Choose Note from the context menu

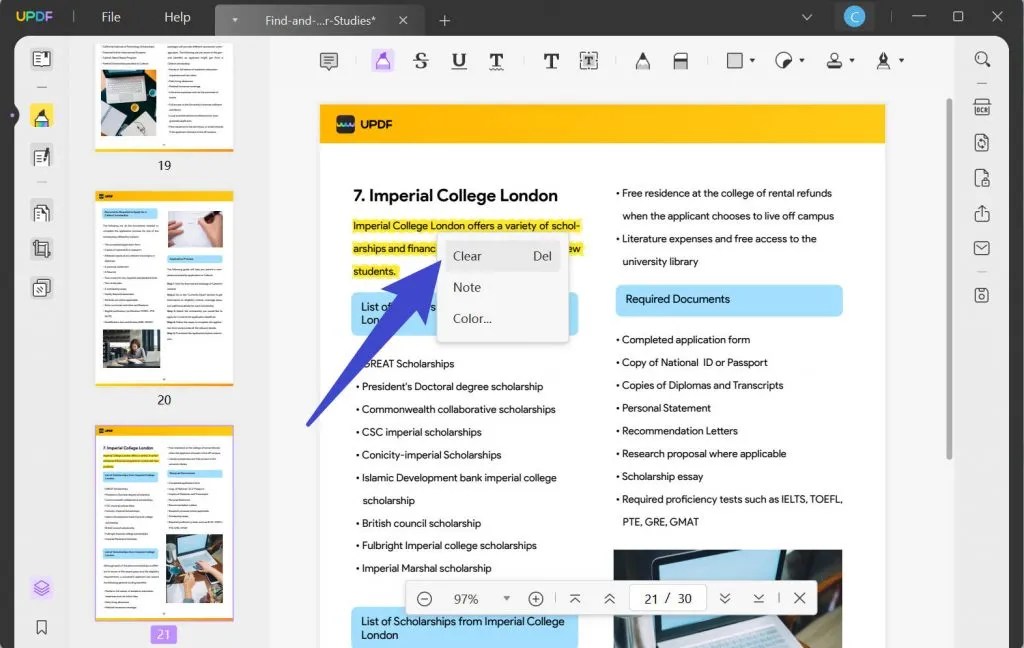[x=467, y=287]
